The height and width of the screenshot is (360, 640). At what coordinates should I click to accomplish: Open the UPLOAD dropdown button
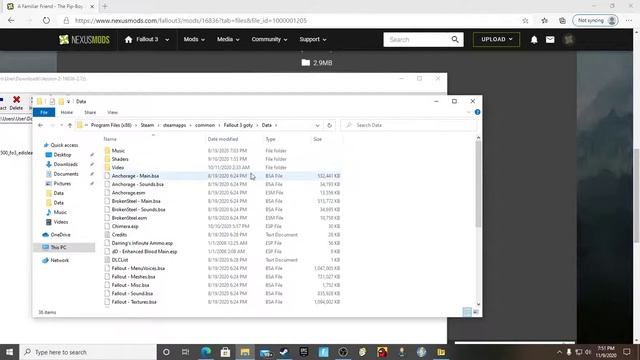tap(496, 40)
